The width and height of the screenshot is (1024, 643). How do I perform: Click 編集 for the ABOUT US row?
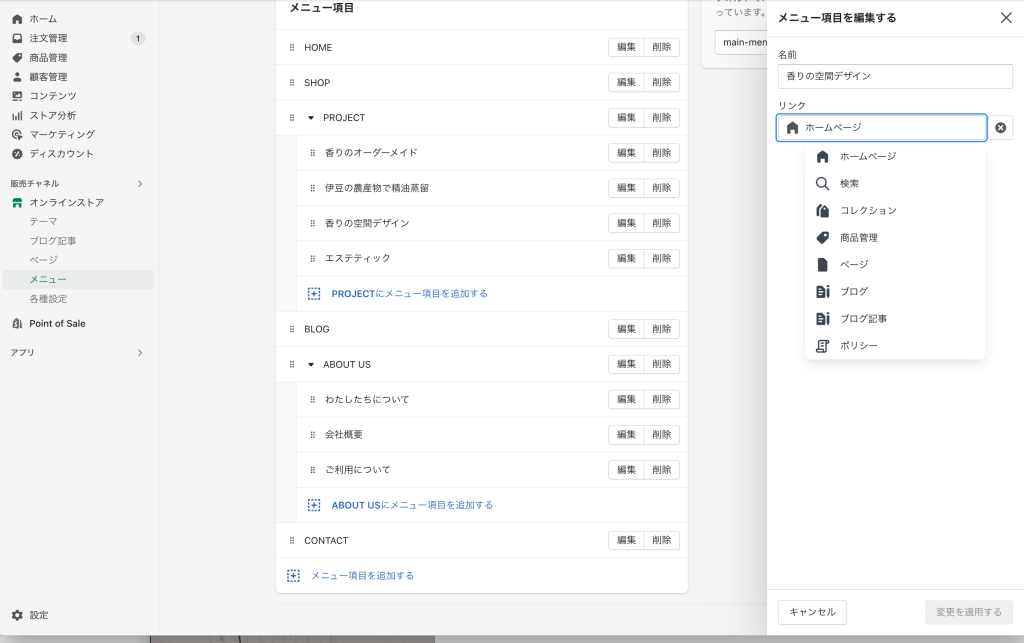click(x=626, y=364)
